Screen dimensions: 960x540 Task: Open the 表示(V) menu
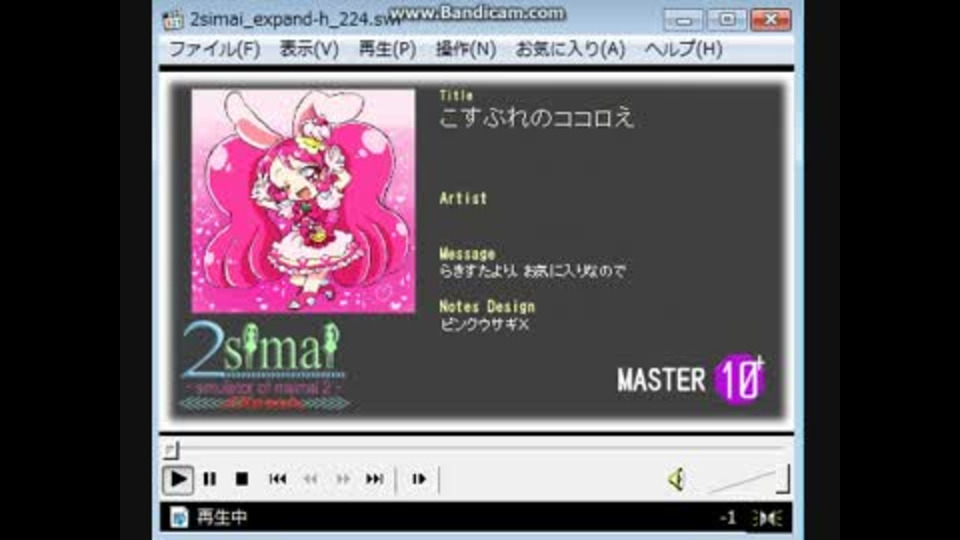pos(309,49)
